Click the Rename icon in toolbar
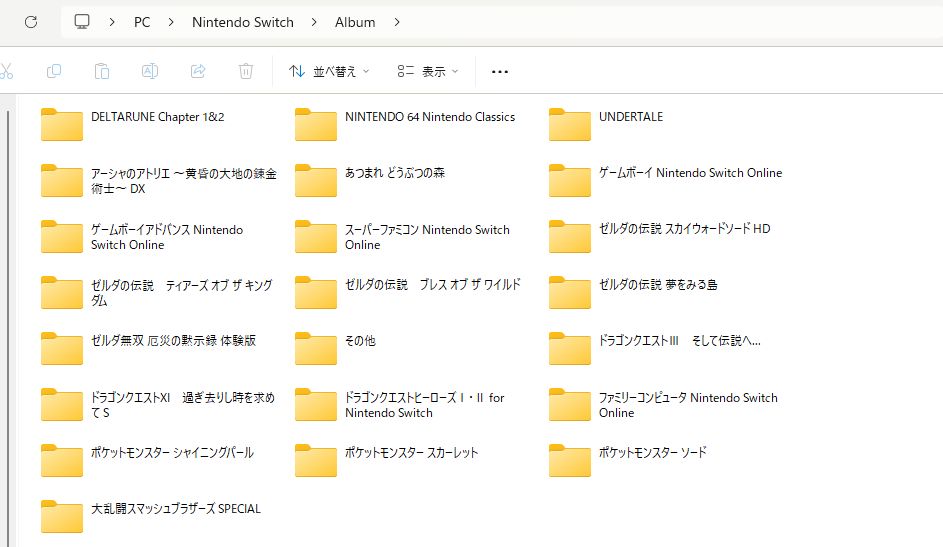 150,71
